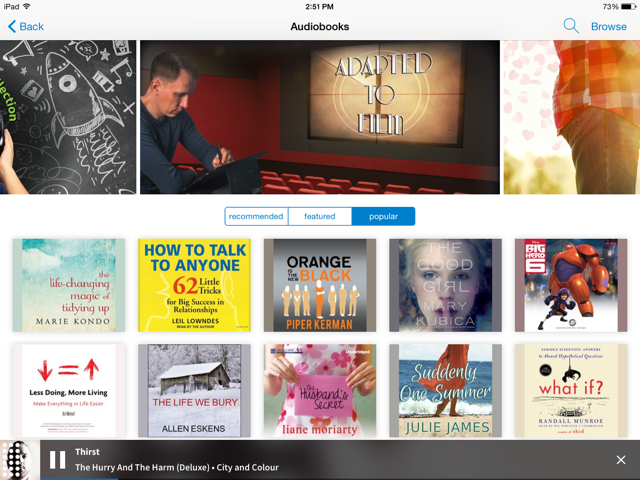Tap the Wi-Fi icon in status bar
Screen dimensions: 640x480
[x=27, y=7]
